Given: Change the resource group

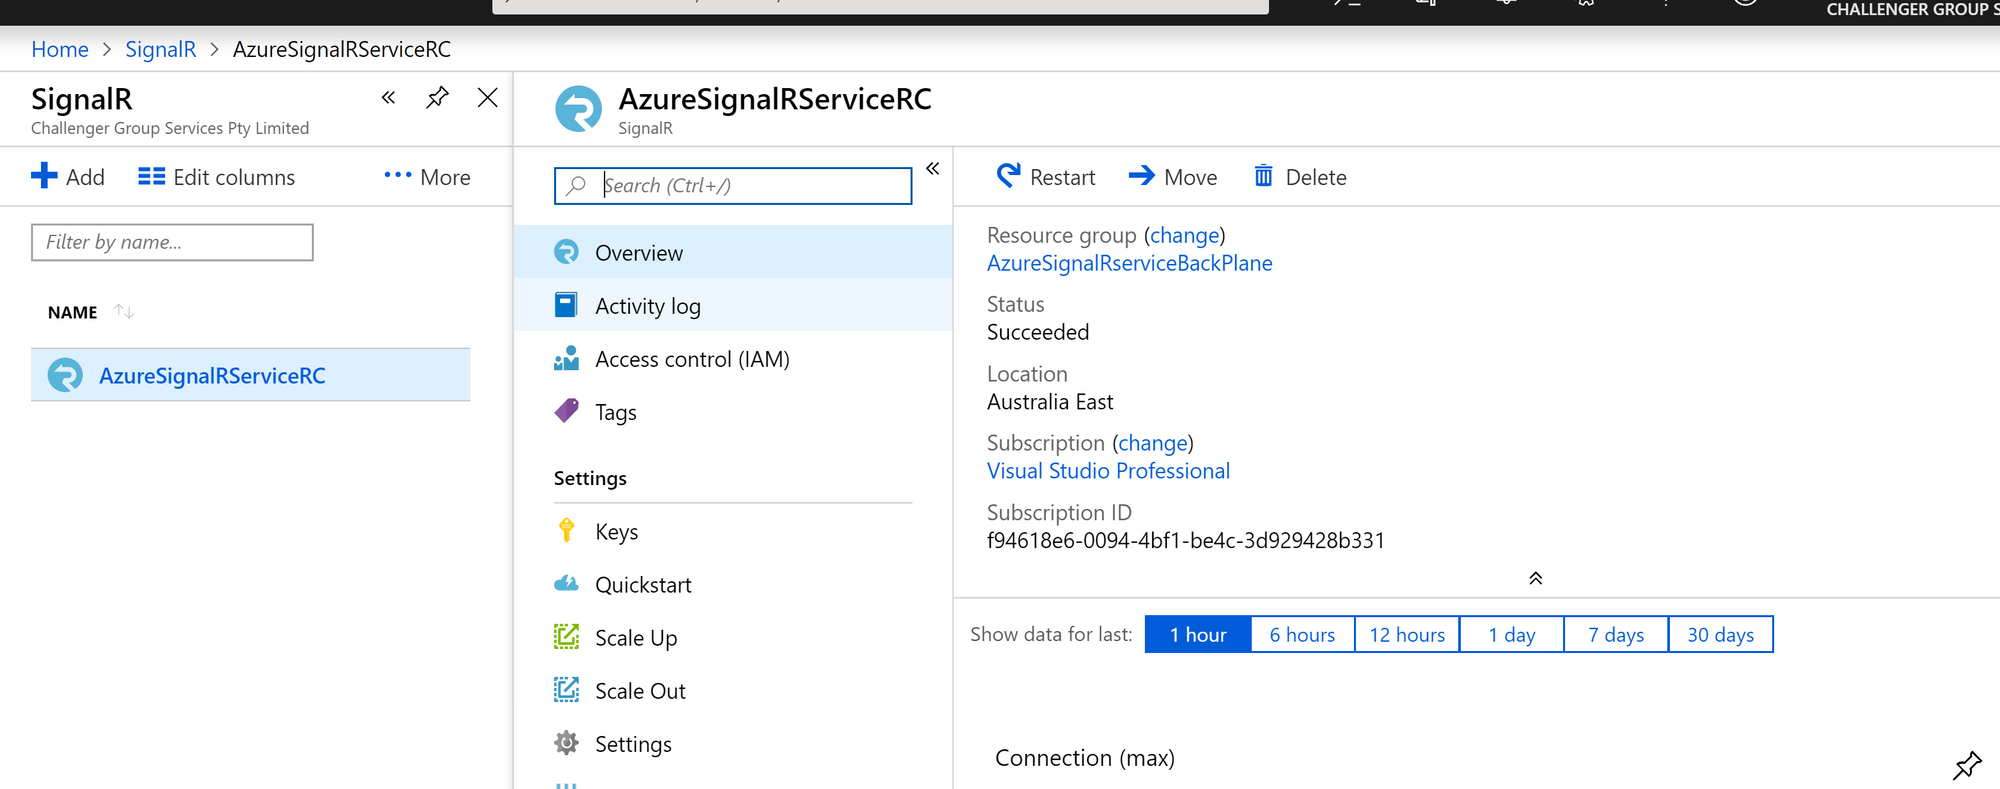Looking at the screenshot, I should pos(1185,235).
